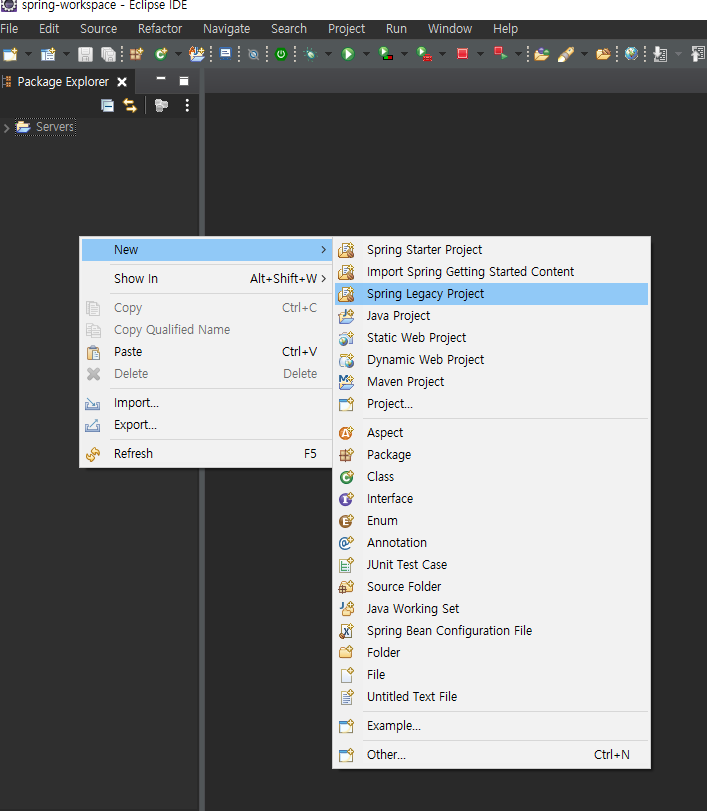Image resolution: width=707 pixels, height=811 pixels.
Task: Toggle Link with Editor in Package Explorer
Action: coord(130,106)
